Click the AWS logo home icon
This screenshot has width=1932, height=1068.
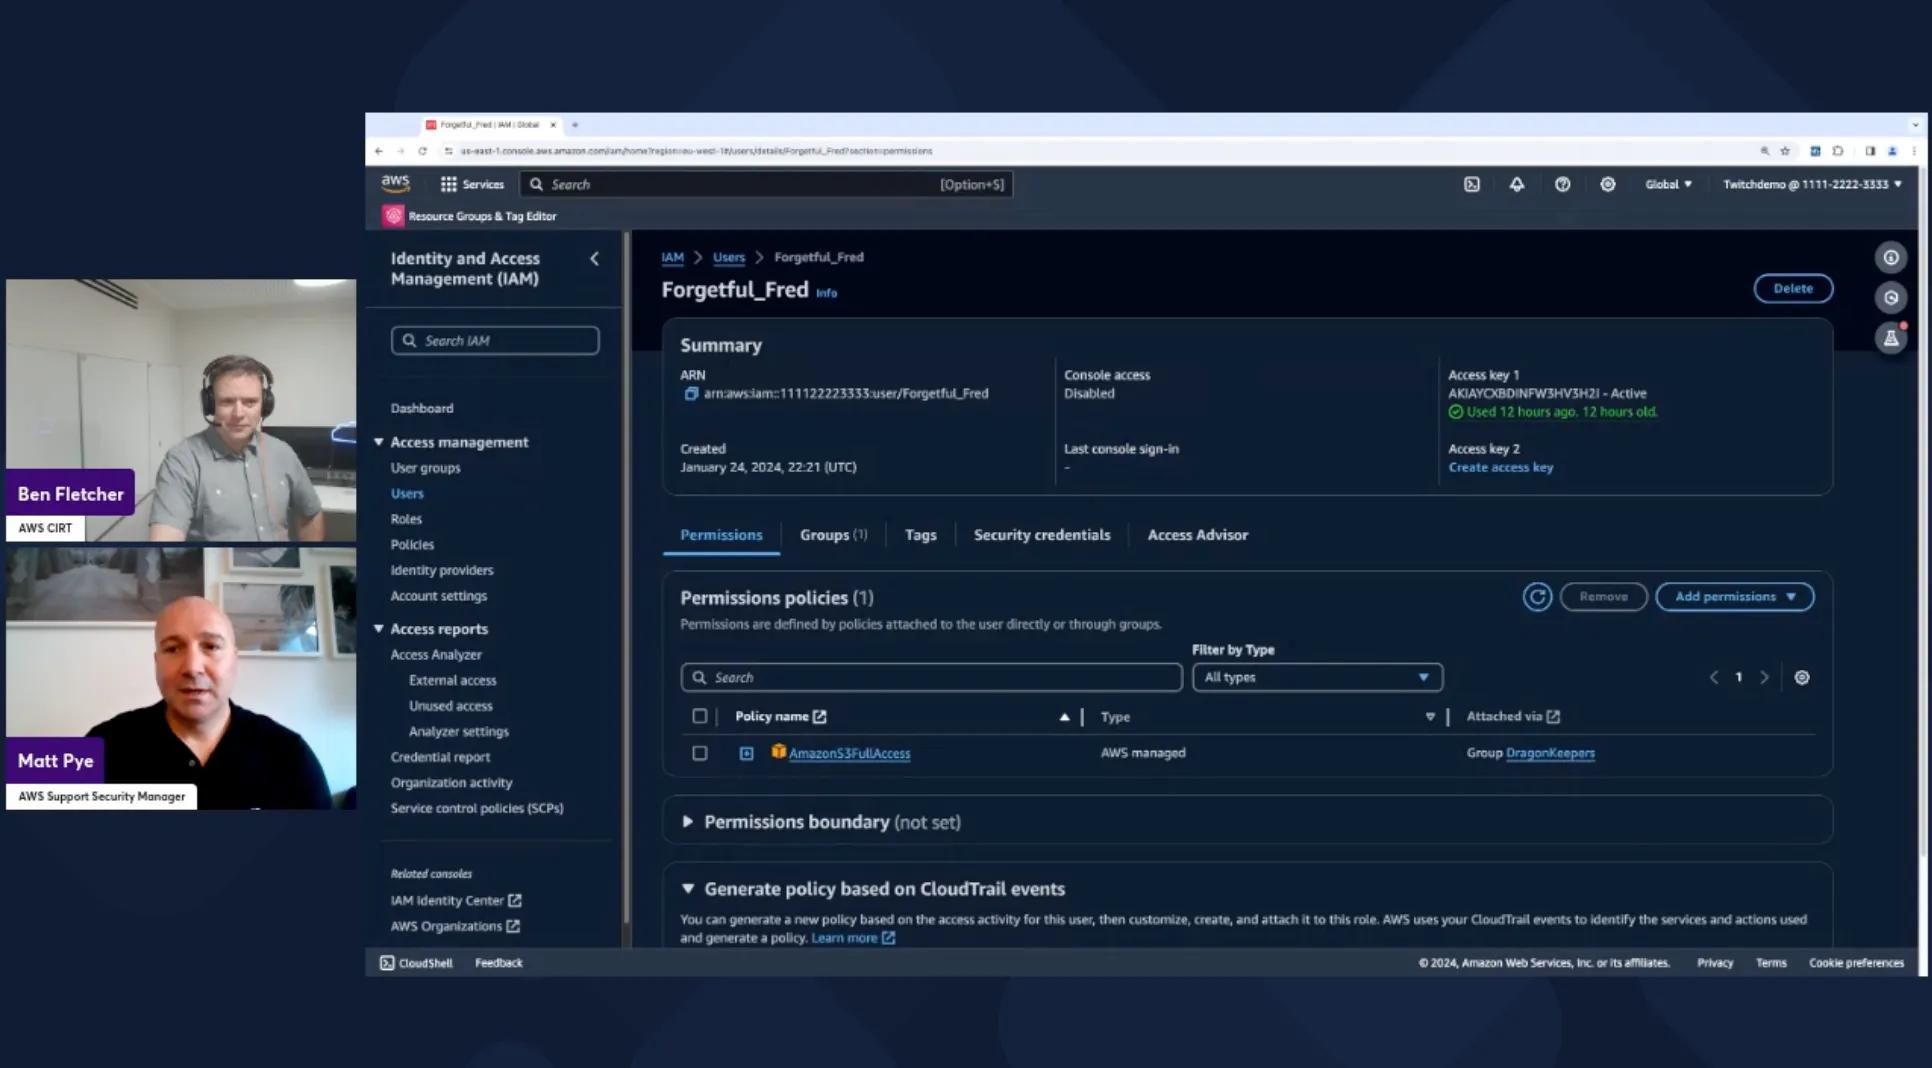click(395, 184)
